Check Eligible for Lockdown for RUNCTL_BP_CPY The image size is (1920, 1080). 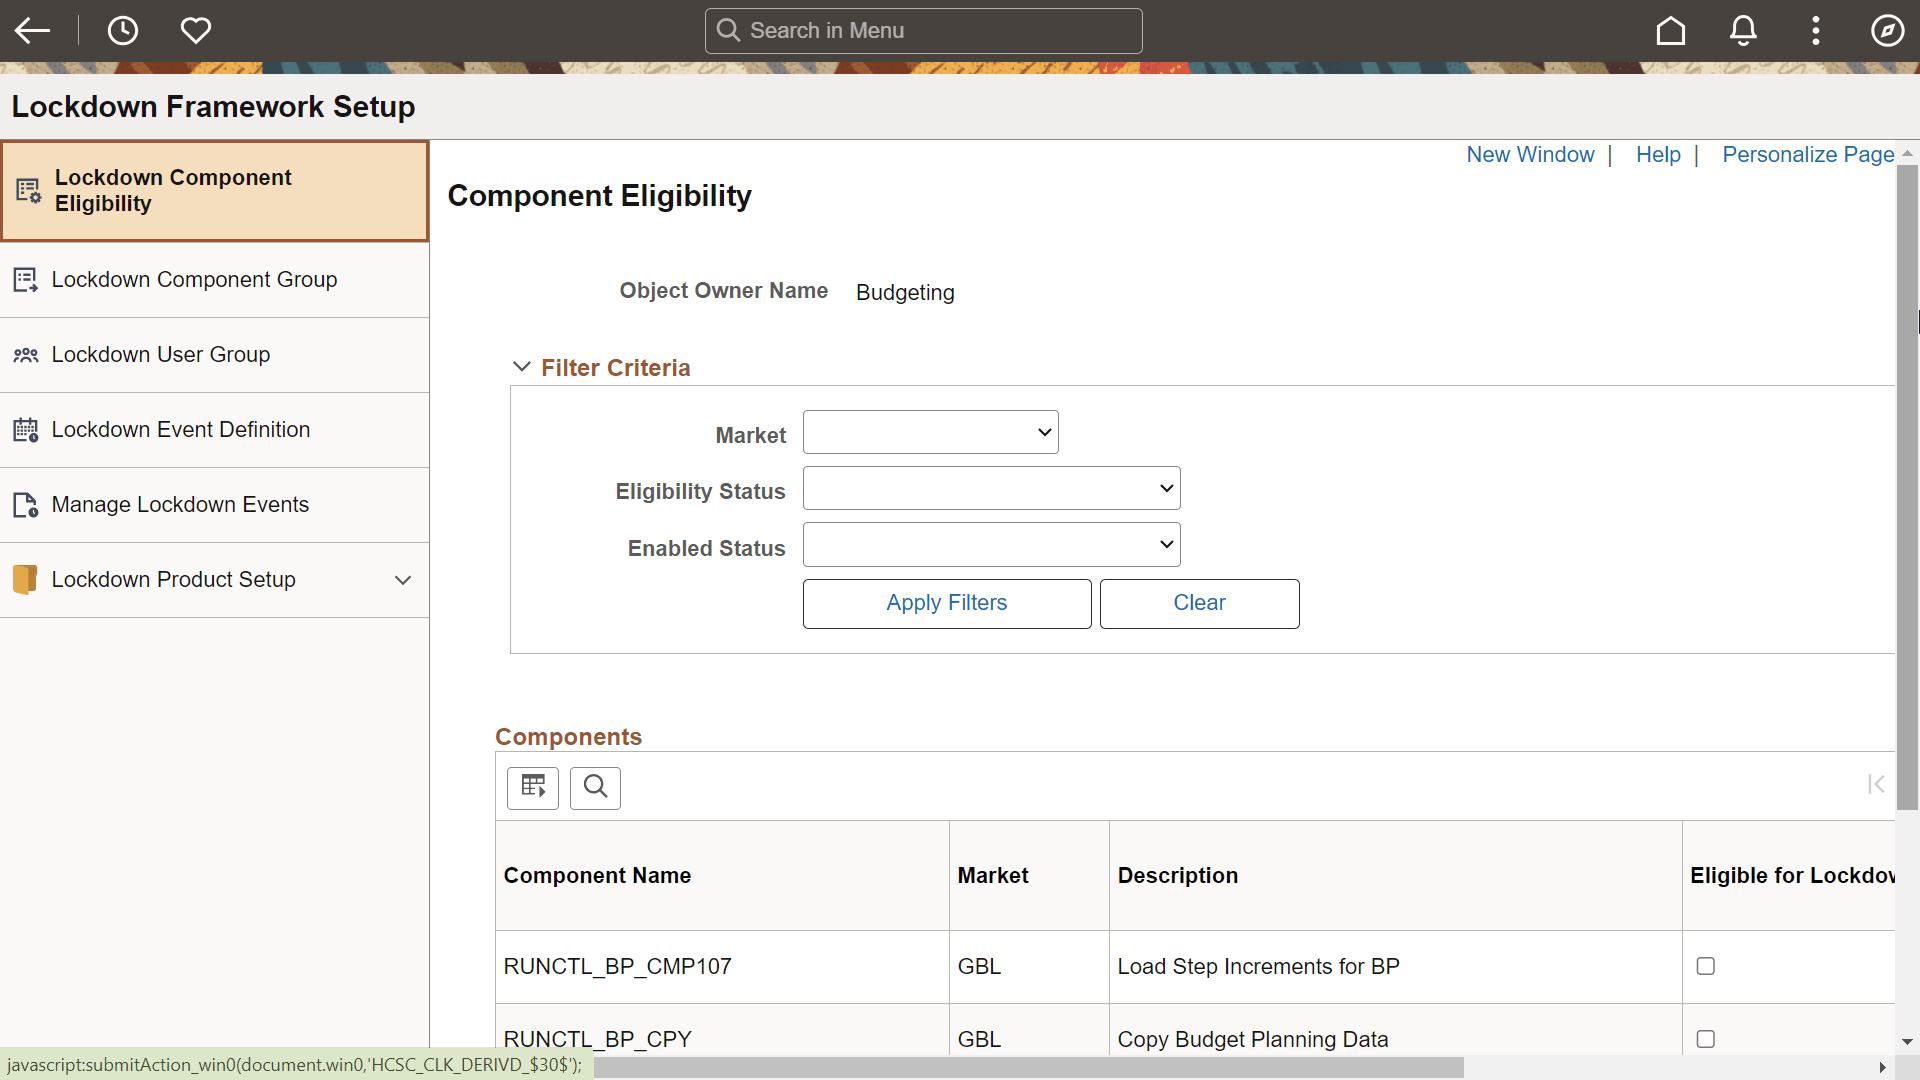pos(1706,1039)
